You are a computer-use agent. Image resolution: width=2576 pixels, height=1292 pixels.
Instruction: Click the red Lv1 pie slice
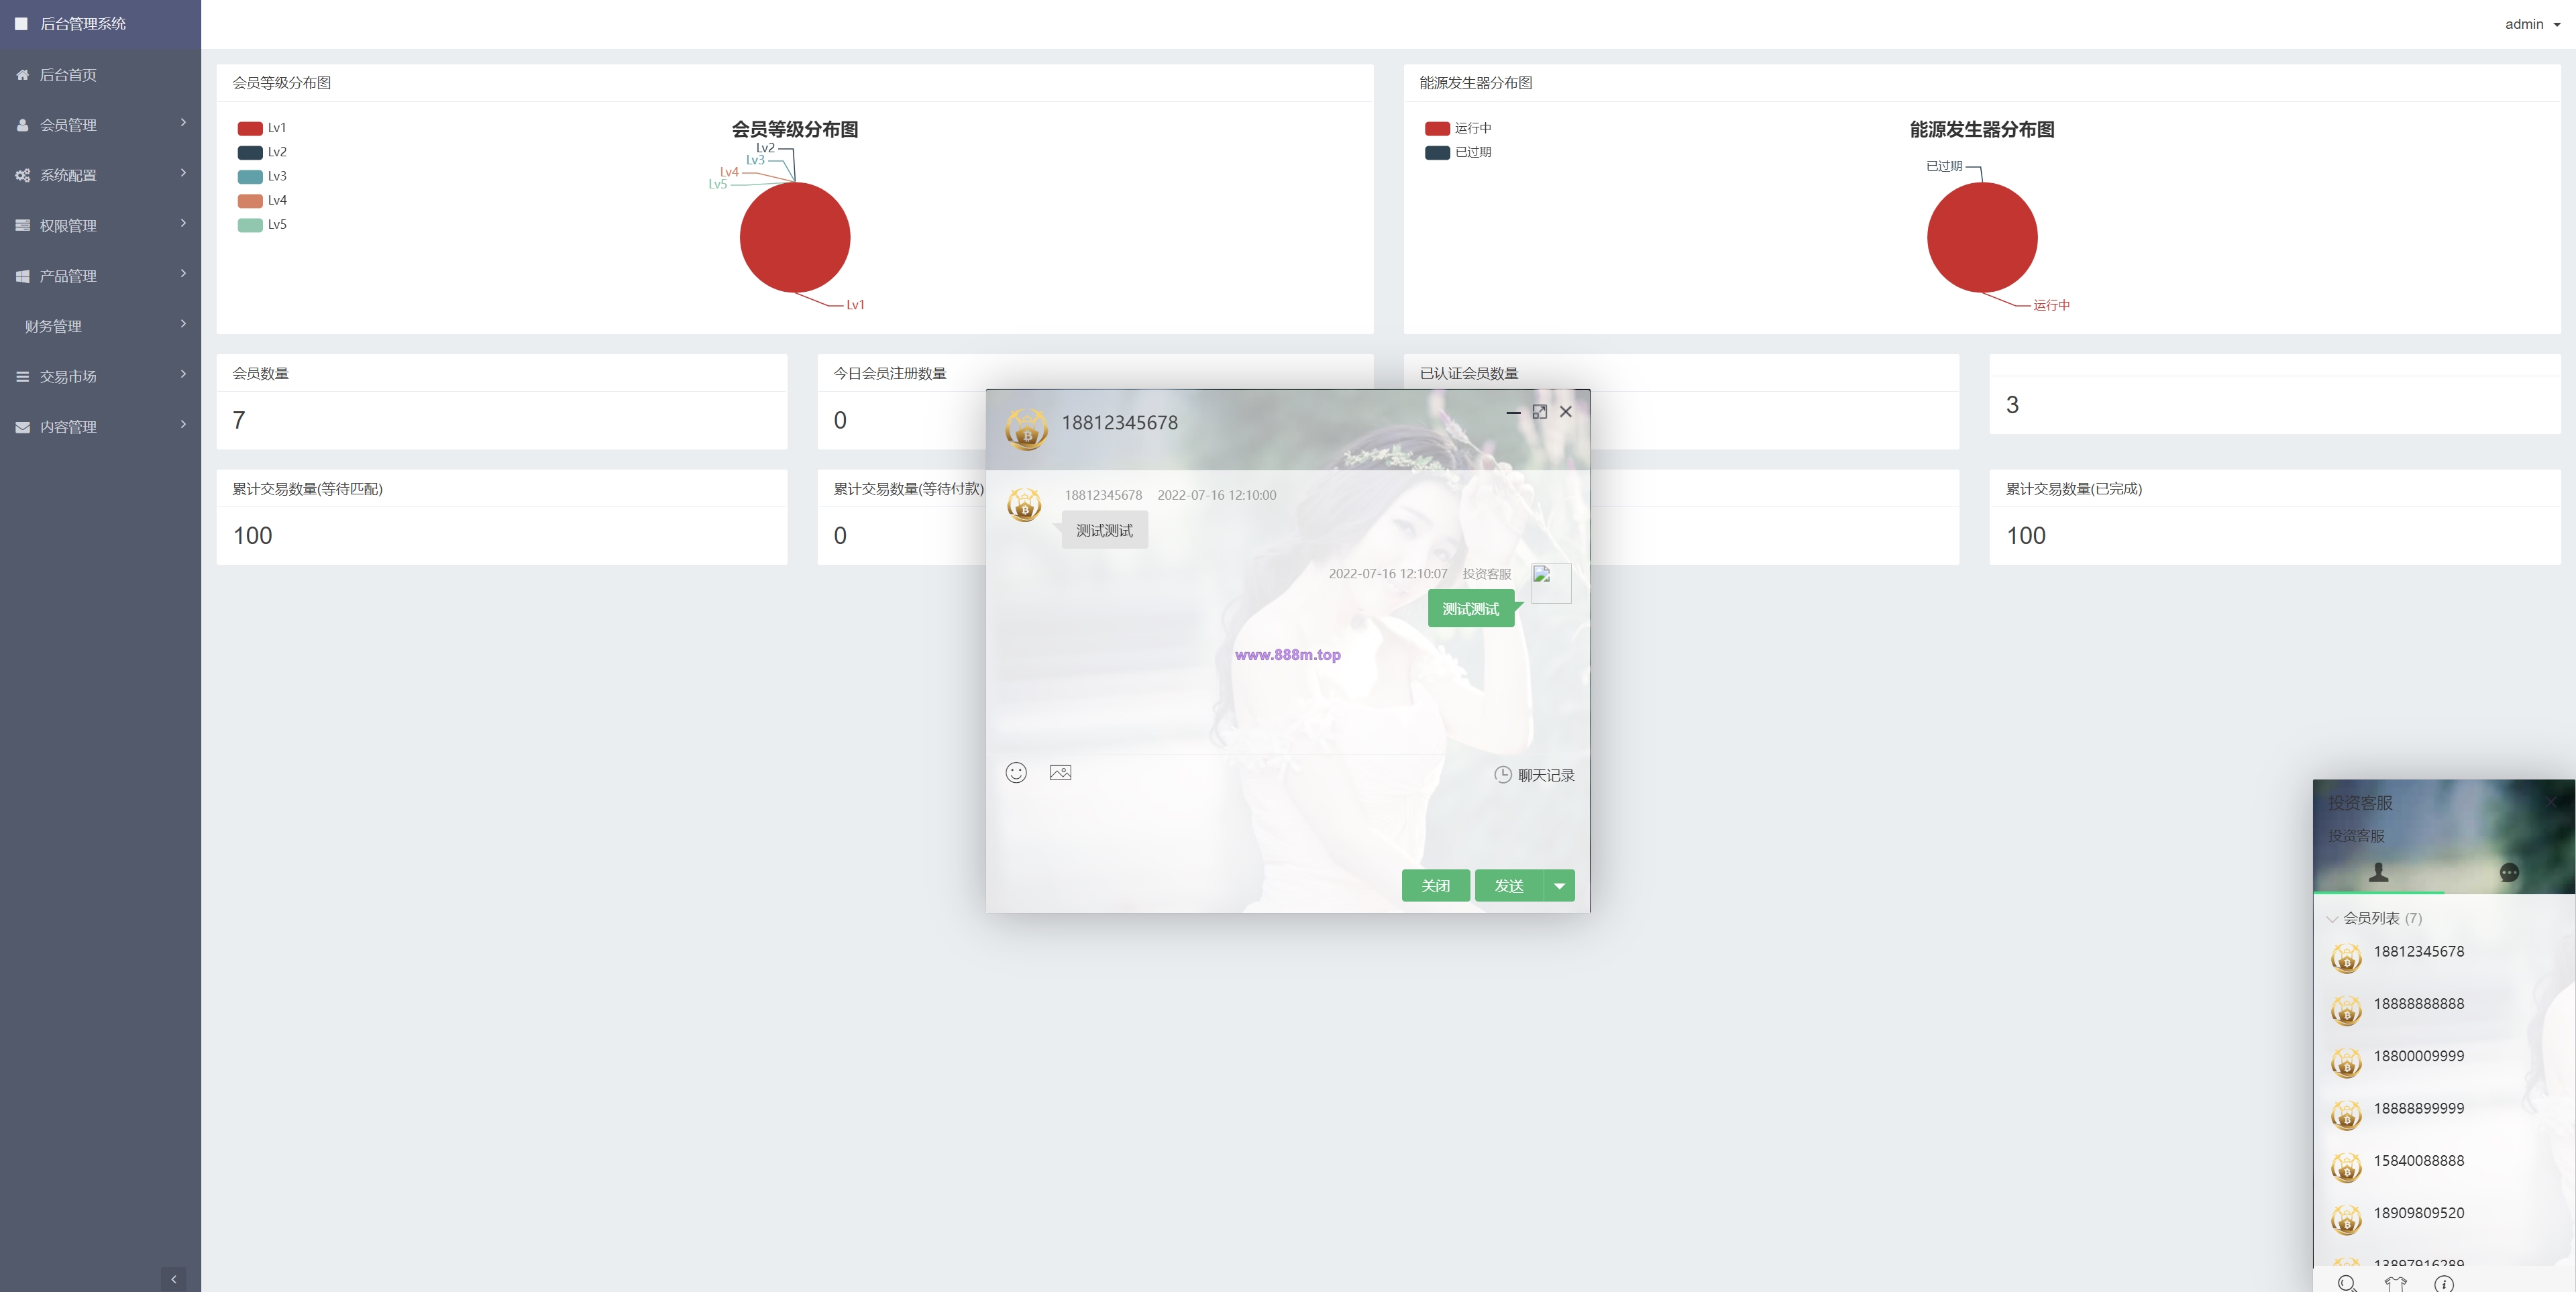pyautogui.click(x=795, y=237)
